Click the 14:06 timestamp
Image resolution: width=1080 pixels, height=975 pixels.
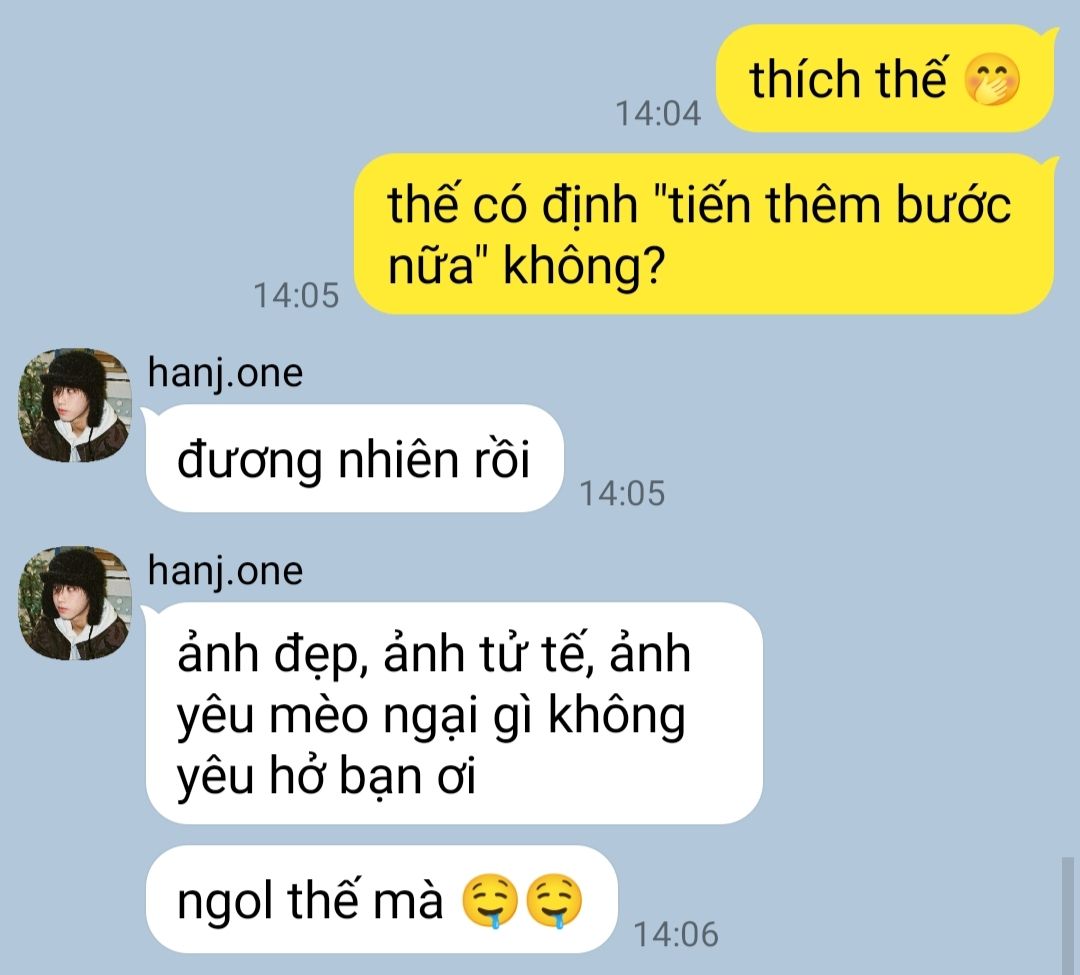coord(676,934)
